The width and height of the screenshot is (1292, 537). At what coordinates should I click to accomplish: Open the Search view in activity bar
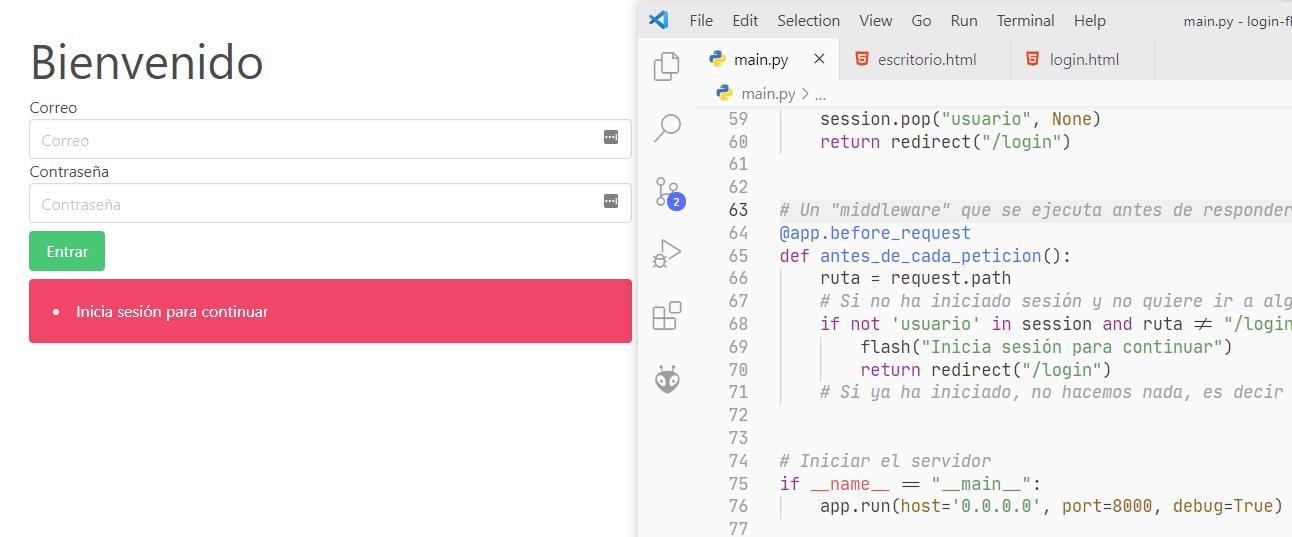click(667, 128)
